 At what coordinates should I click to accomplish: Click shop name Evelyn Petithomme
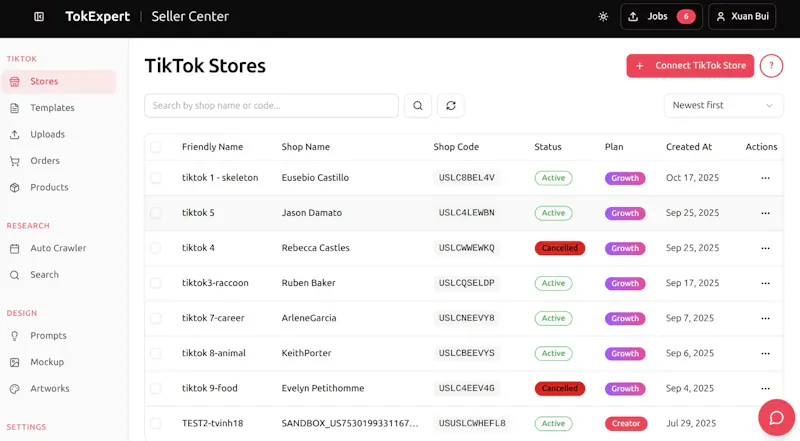pyautogui.click(x=323, y=388)
